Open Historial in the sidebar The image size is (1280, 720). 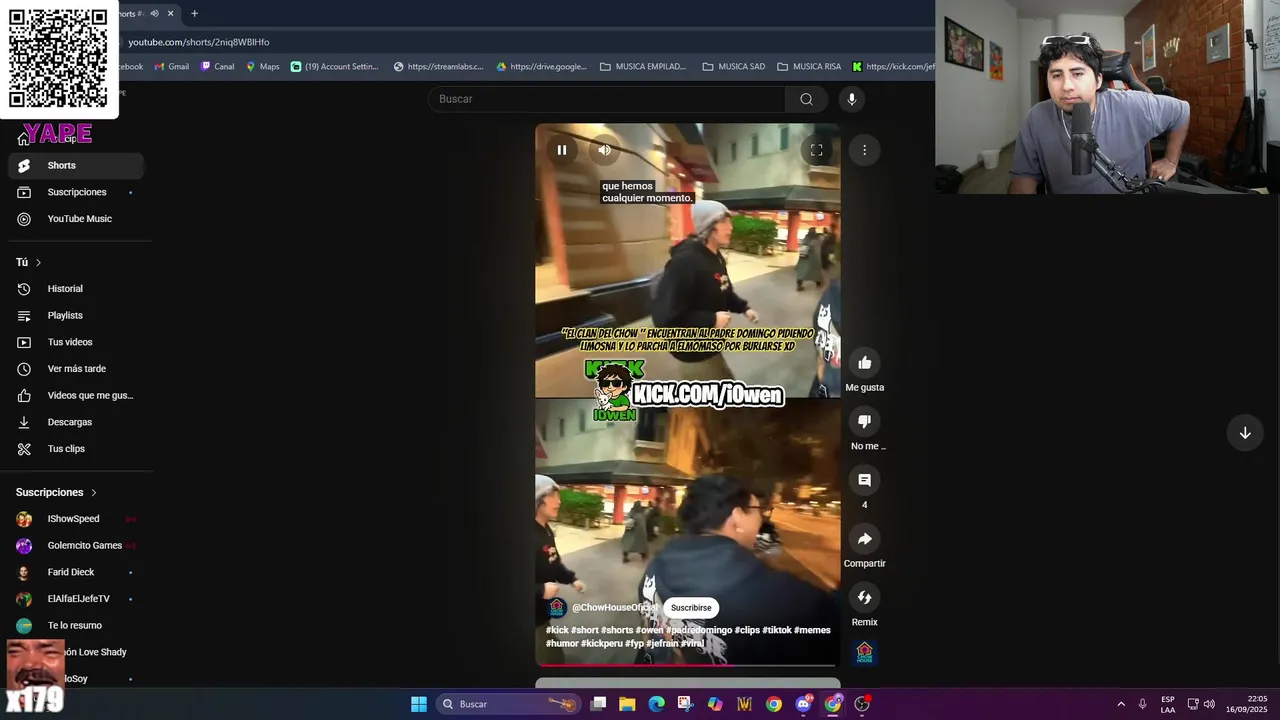tap(76, 289)
